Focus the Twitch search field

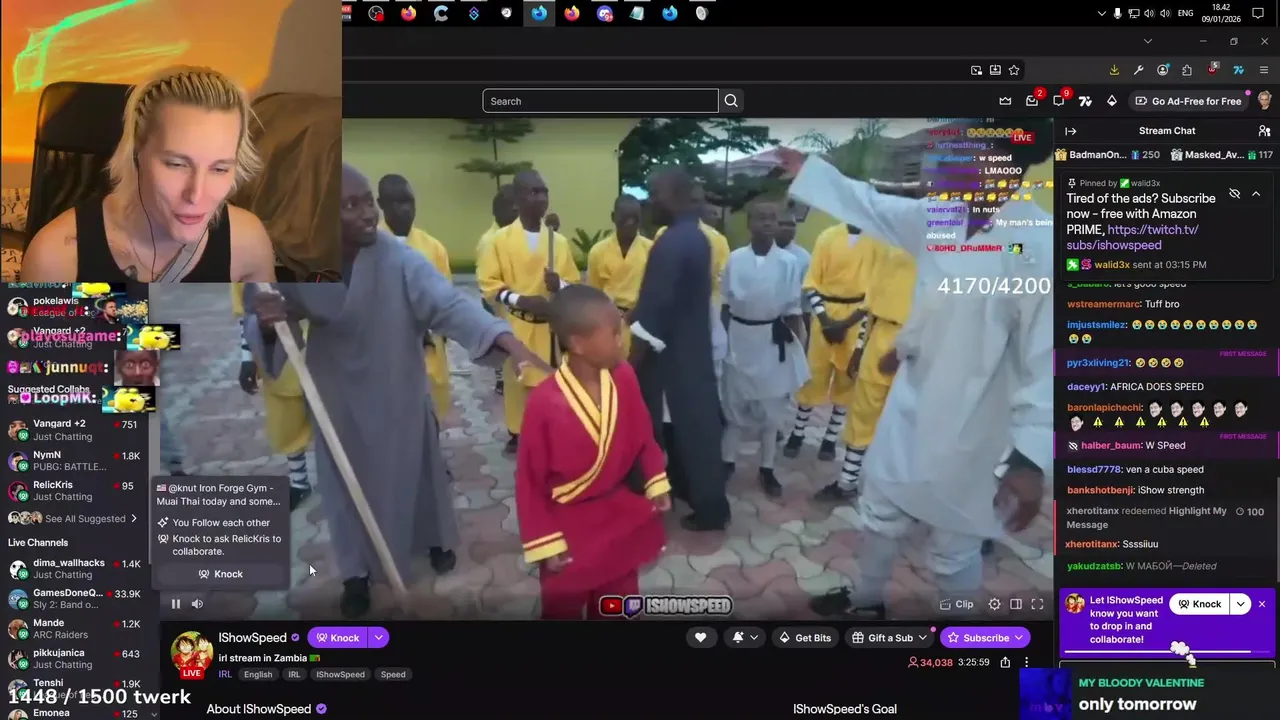point(600,101)
